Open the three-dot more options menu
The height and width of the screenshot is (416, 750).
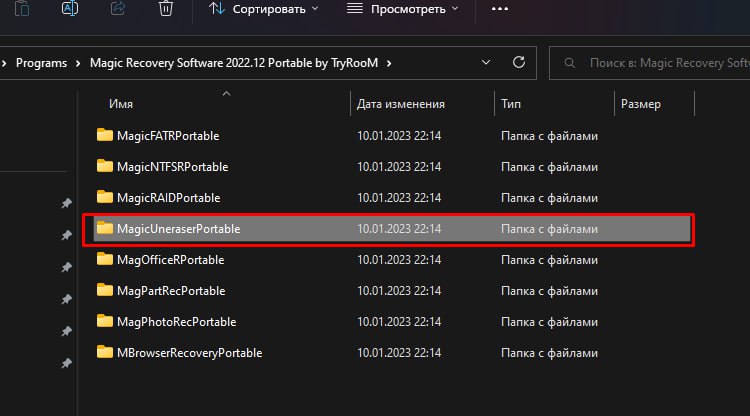tap(500, 9)
